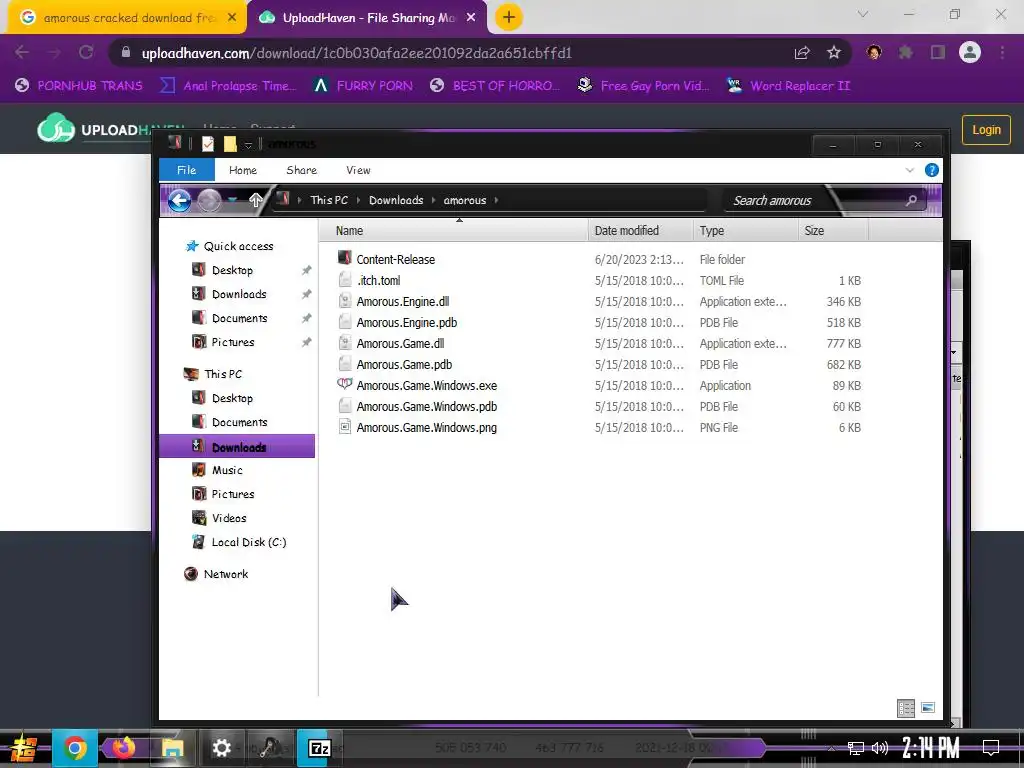Image resolution: width=1024 pixels, height=768 pixels.
Task: Open Chrome extensions puzzle icon
Action: [x=906, y=52]
